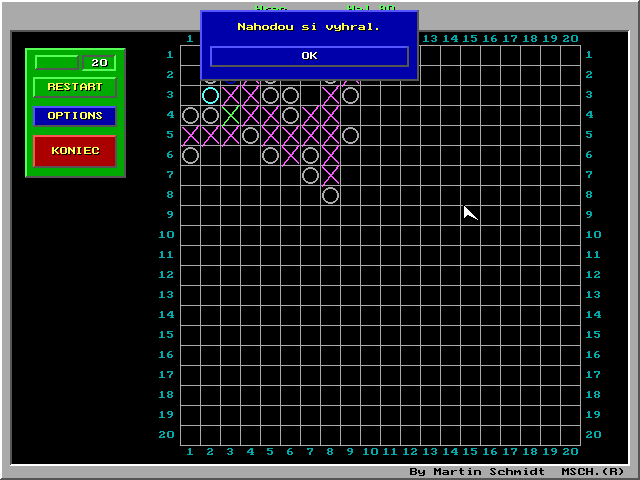Click the magenta X in row 7
The width and height of the screenshot is (640, 480).
point(330,175)
